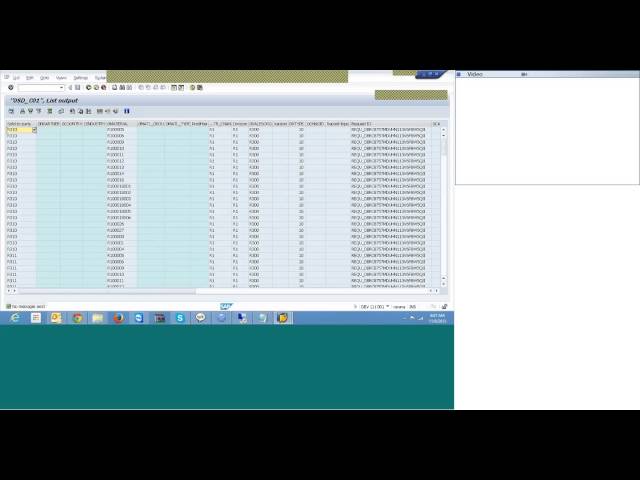Viewport: 640px width, 480px height.
Task: Open Internet Explorer from the taskbar
Action: pos(15,318)
